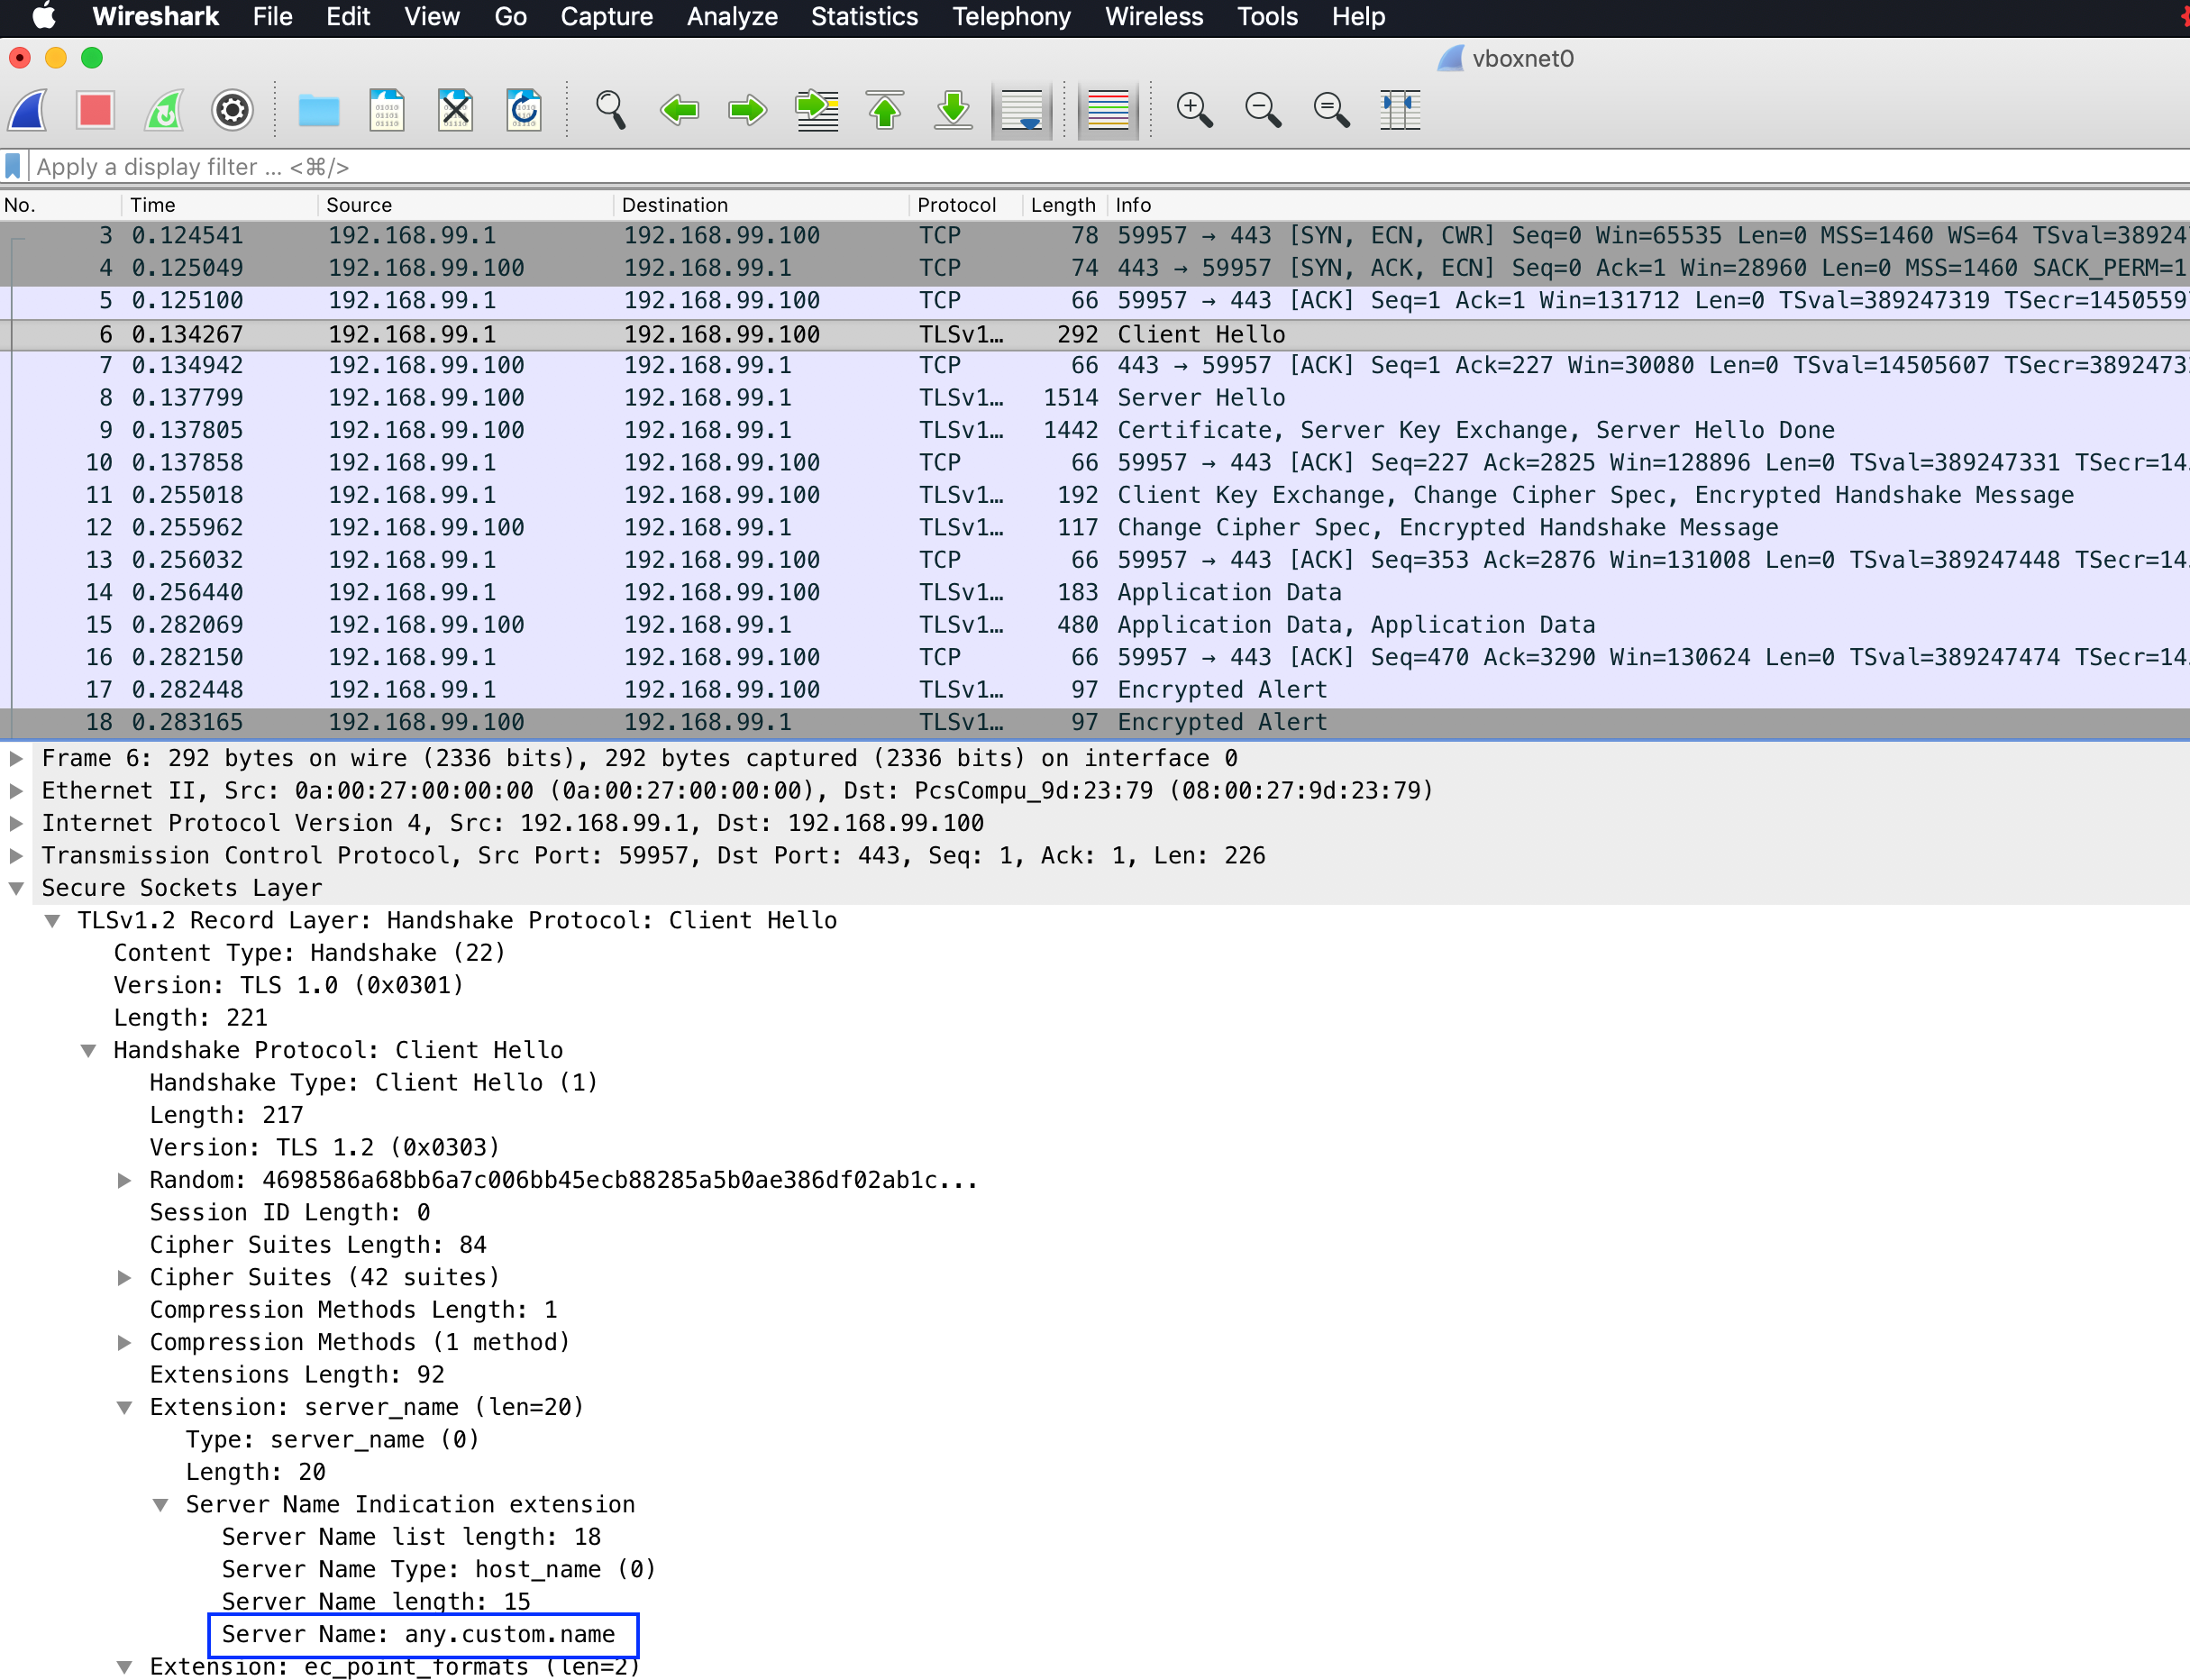This screenshot has height=1680, width=2190.
Task: Open the Wireless menu
Action: pyautogui.click(x=1154, y=17)
